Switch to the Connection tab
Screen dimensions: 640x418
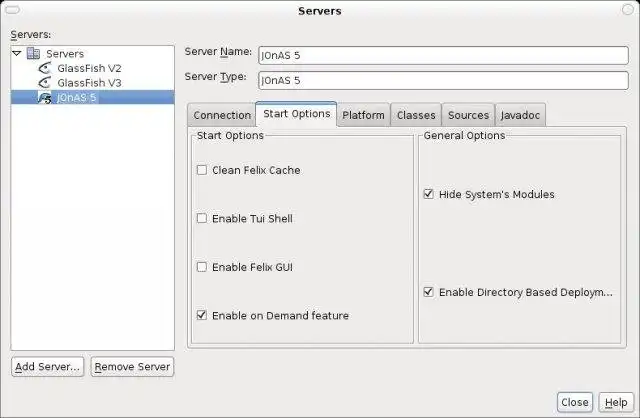tap(222, 115)
